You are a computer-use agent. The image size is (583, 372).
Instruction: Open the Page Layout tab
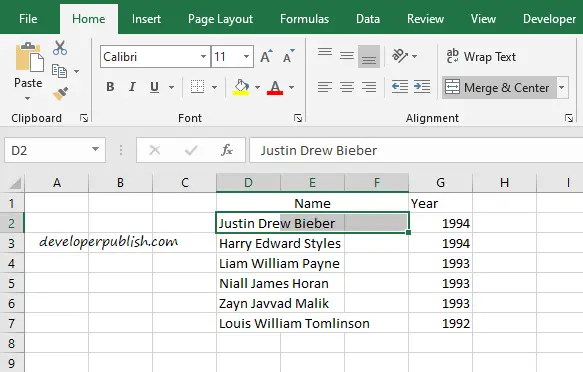[x=220, y=19]
